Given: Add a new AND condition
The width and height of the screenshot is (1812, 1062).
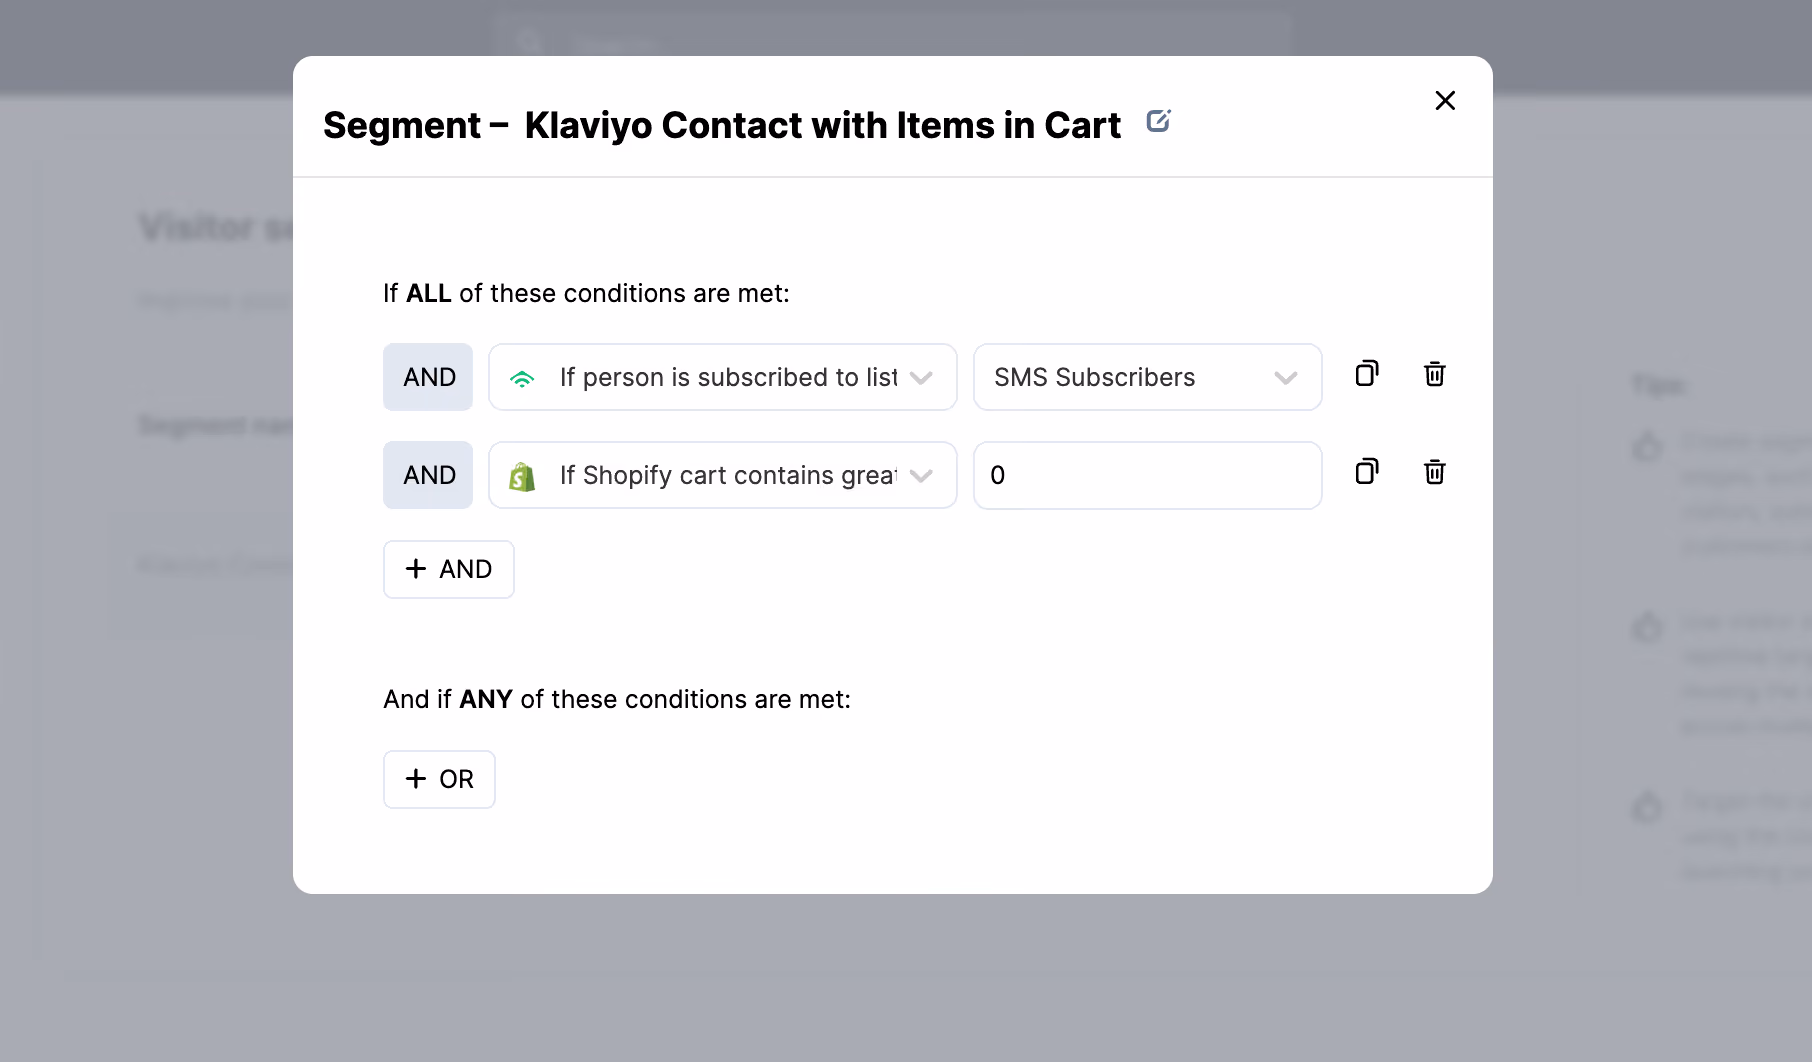Looking at the screenshot, I should point(449,569).
